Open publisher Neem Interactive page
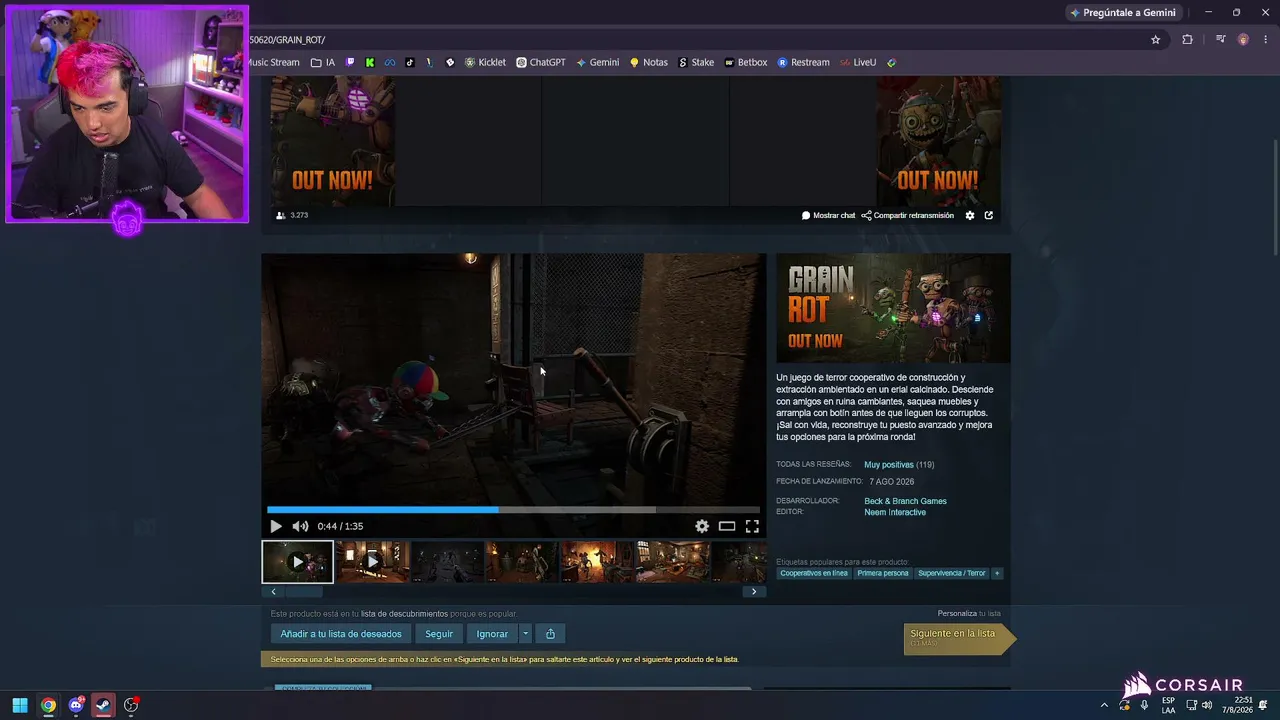1280x720 pixels. pos(895,512)
